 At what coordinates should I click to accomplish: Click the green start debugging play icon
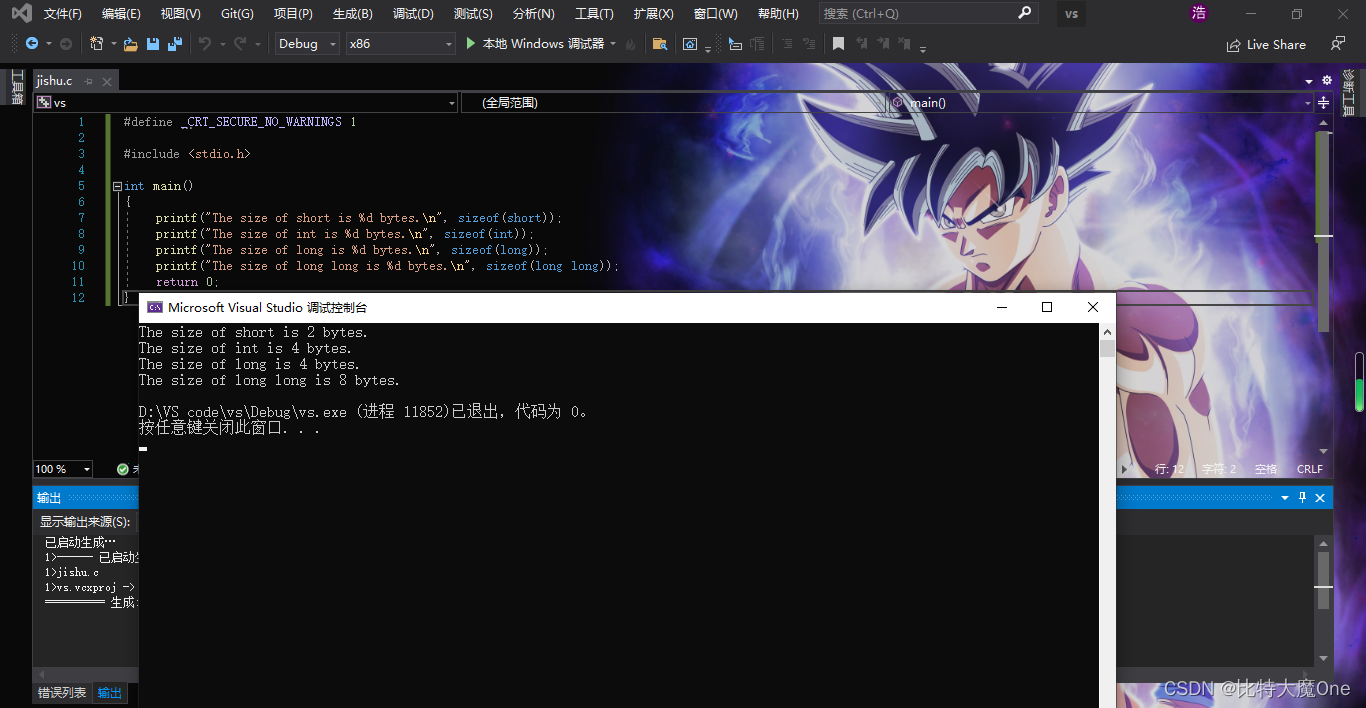[472, 44]
